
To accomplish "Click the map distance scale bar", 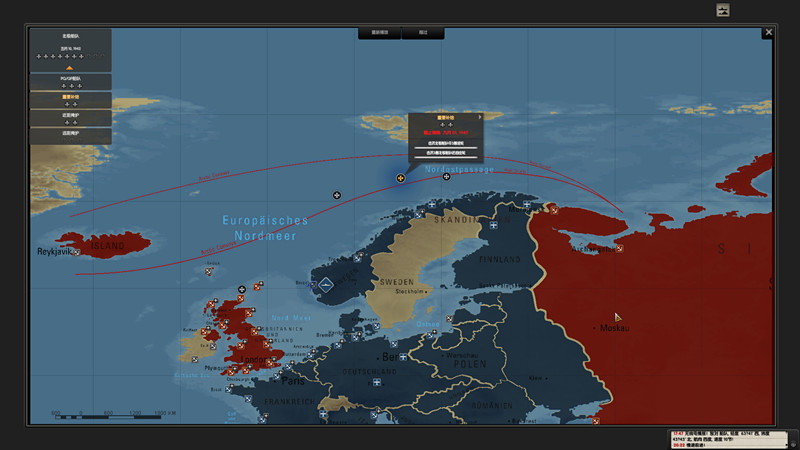I will [x=109, y=417].
